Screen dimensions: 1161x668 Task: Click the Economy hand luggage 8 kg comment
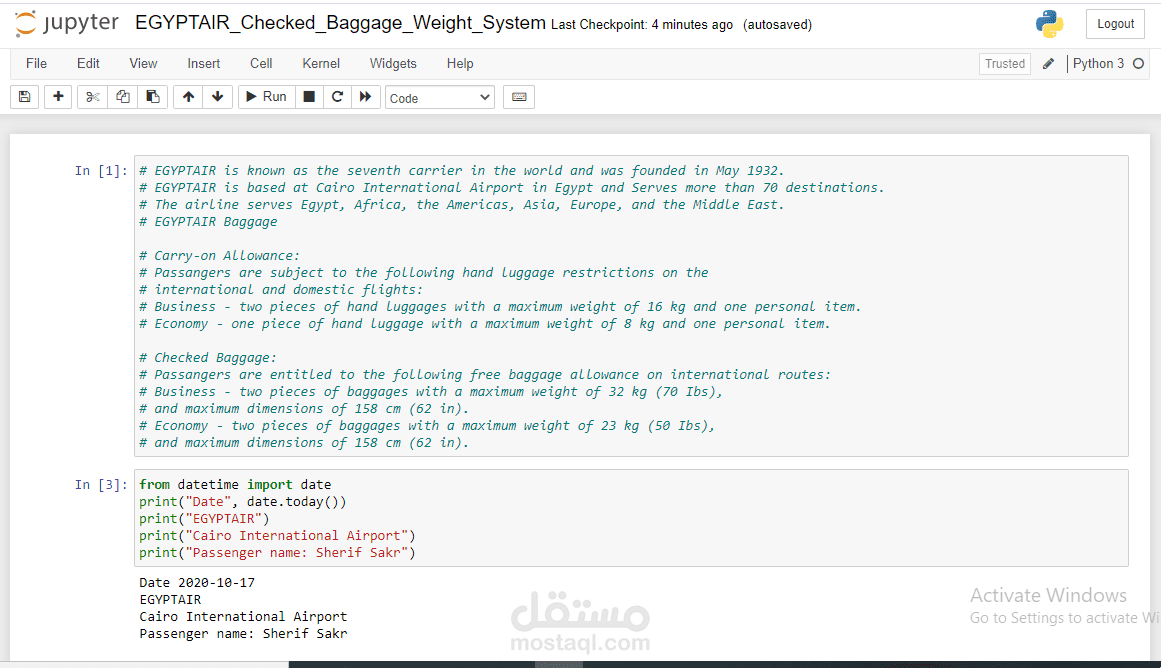484,324
